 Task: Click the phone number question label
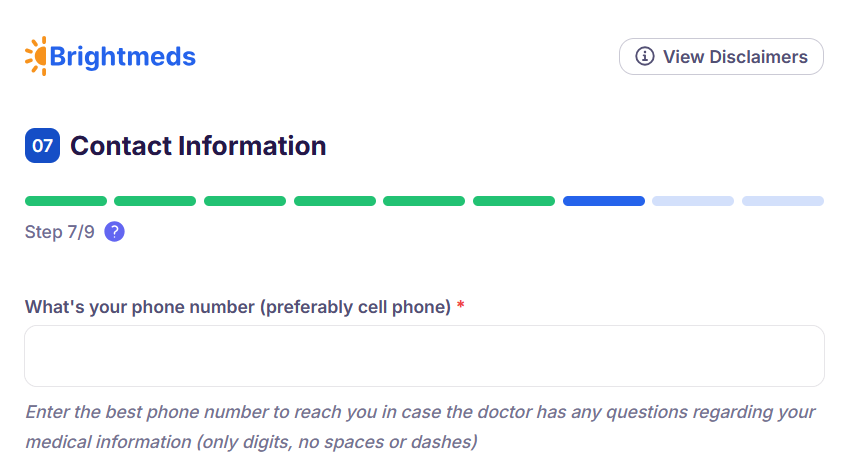click(238, 307)
